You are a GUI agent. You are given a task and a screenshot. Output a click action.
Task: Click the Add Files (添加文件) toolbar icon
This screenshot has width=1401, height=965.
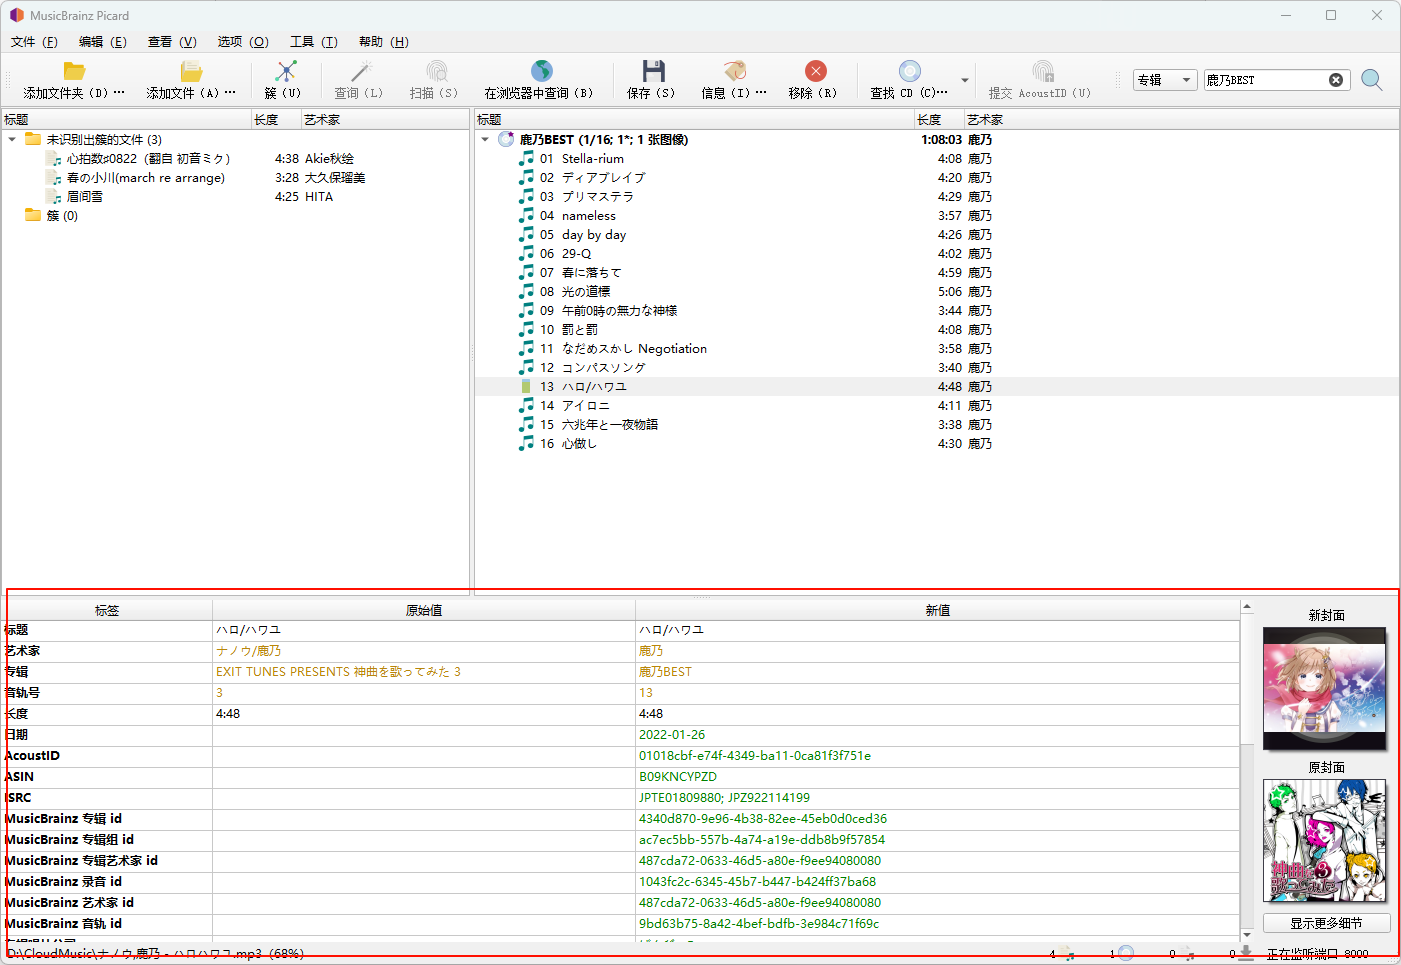191,72
